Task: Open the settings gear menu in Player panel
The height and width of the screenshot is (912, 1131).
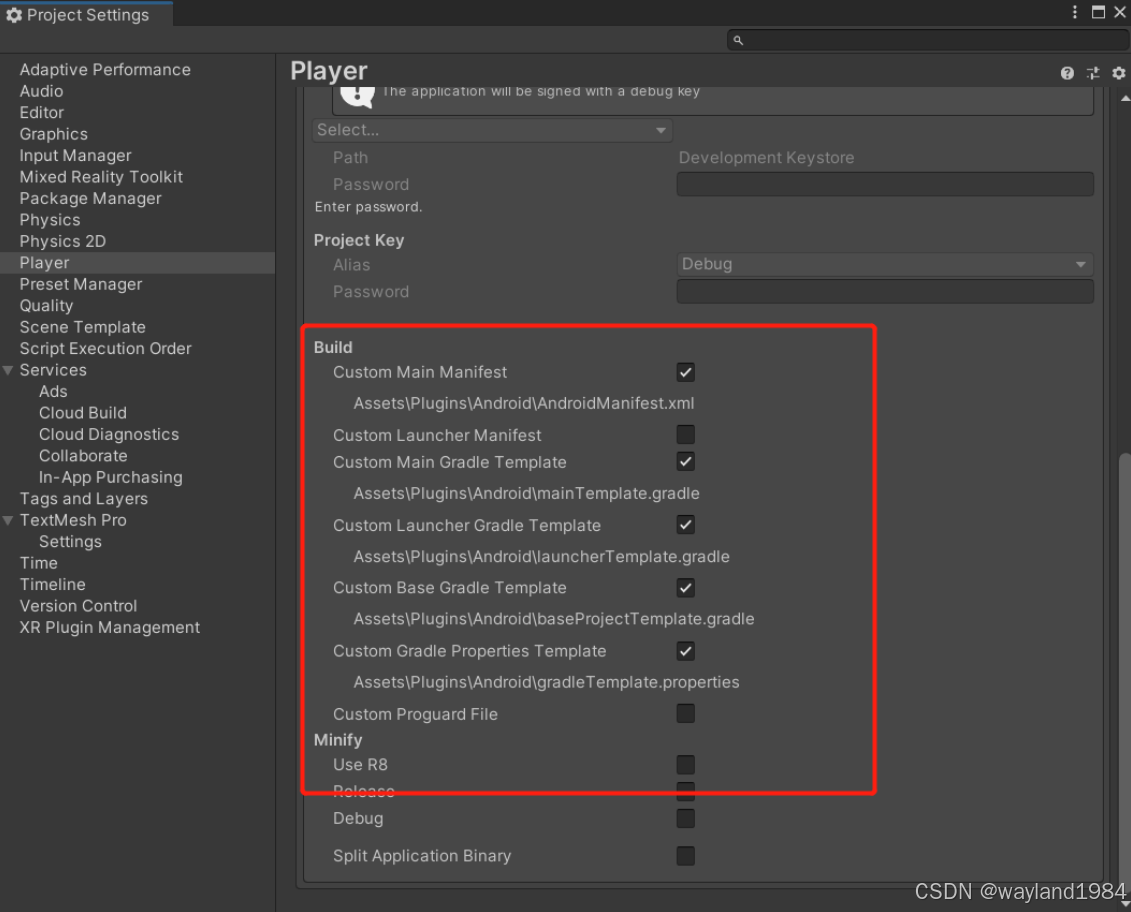Action: [1118, 72]
